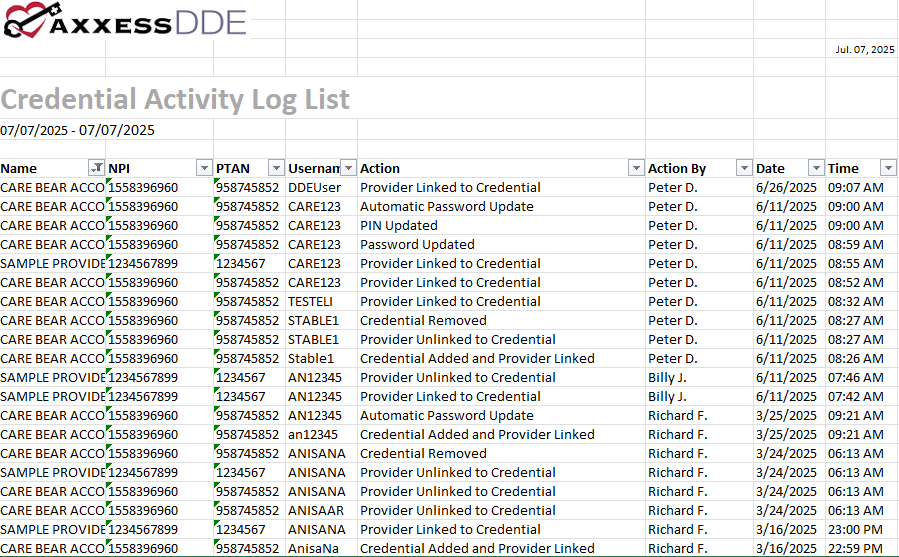
Task: Click the Jul. 07, 2025 date cell
Action: (864, 50)
